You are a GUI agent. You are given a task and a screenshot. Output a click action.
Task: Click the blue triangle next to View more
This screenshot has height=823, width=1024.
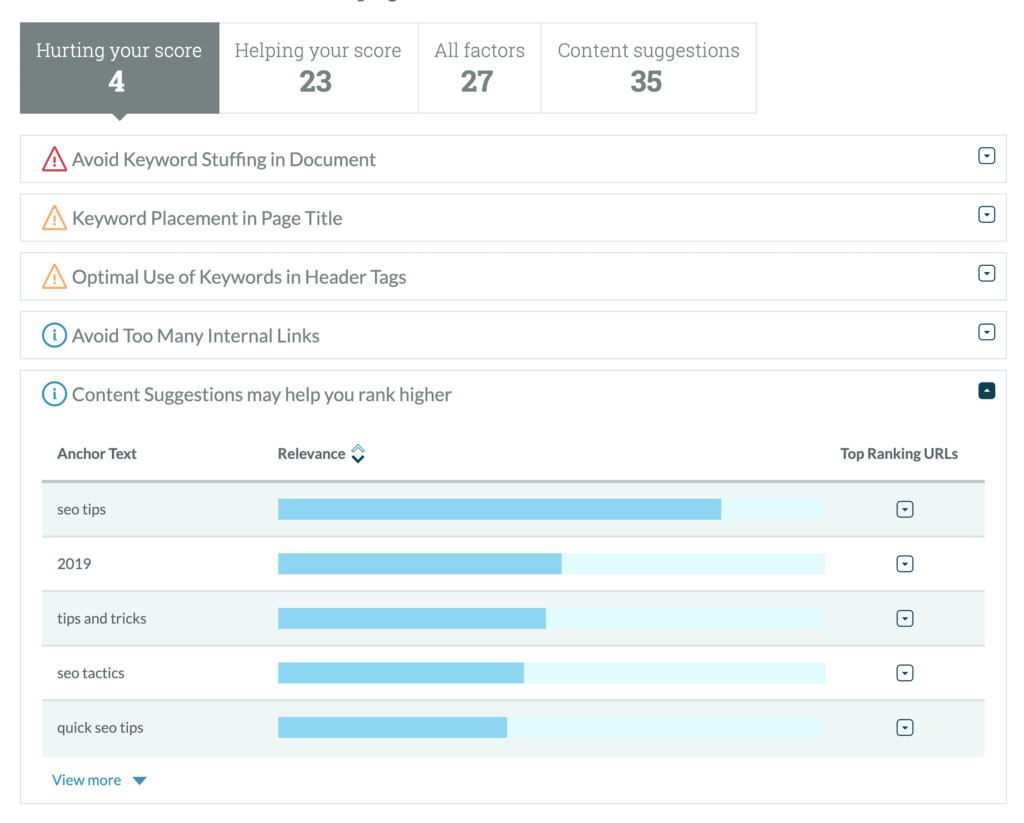[140, 781]
